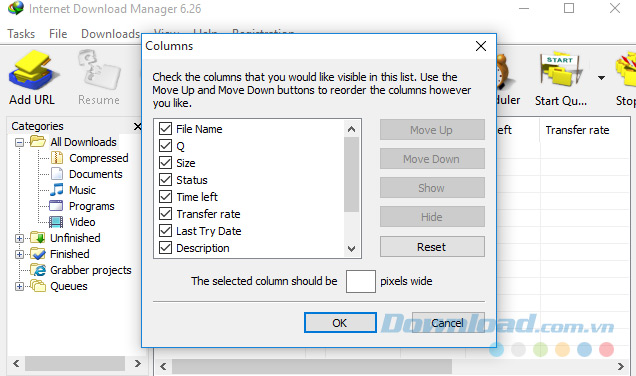This screenshot has height=376, width=636.
Task: Click the Stop Queue toolbar icon
Action: [626, 69]
